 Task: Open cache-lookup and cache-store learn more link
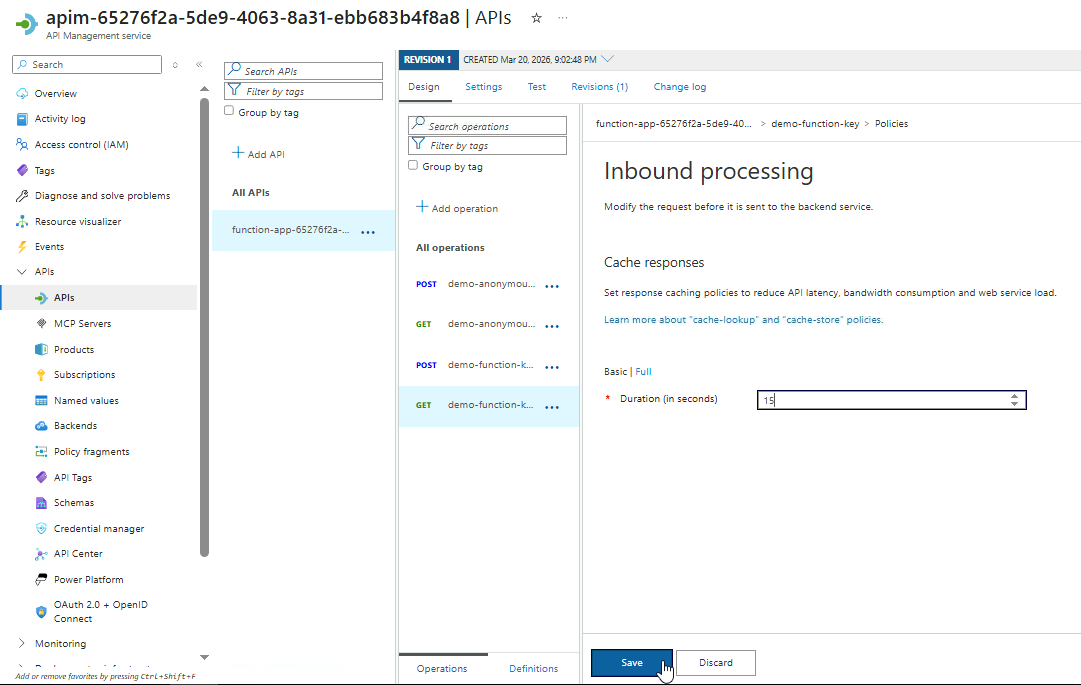click(743, 320)
